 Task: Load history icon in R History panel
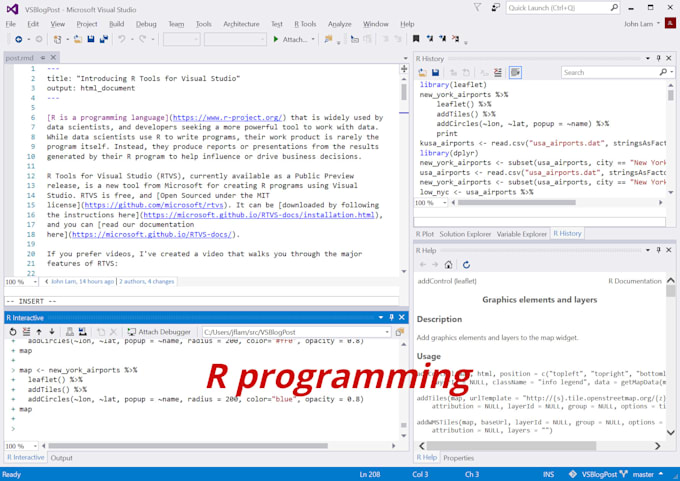coord(422,72)
